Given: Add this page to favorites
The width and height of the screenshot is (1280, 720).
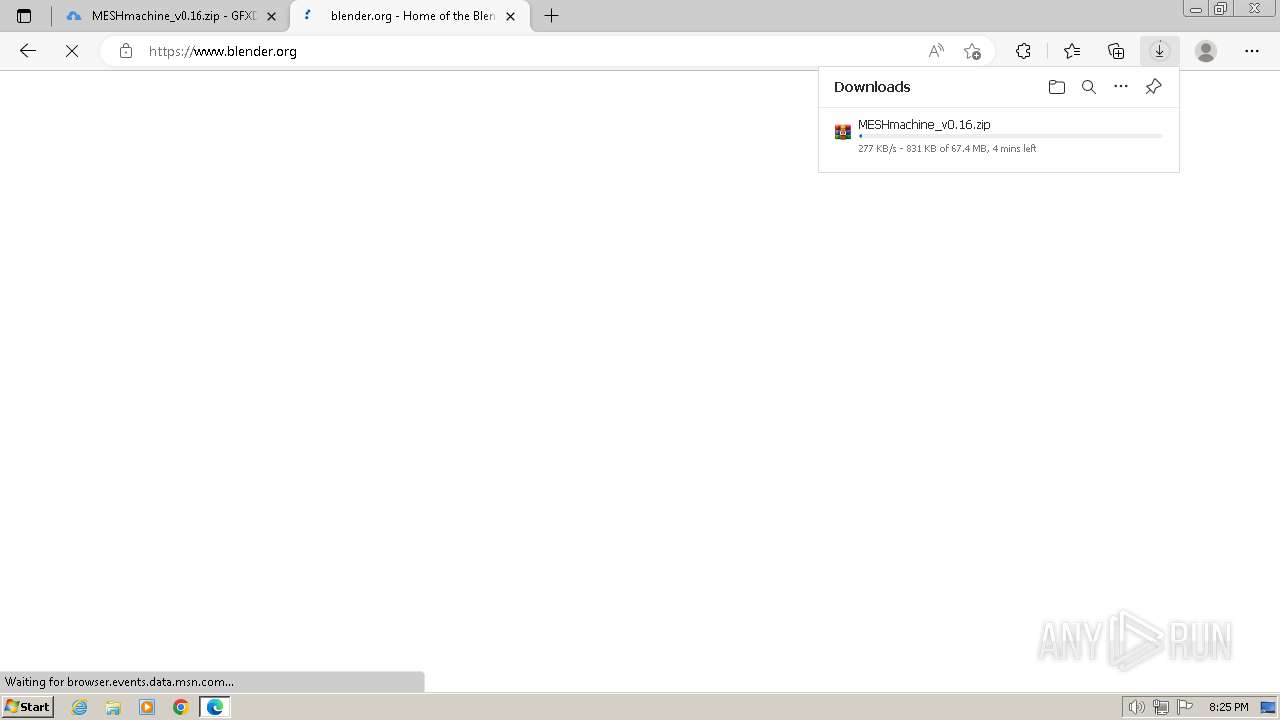Looking at the screenshot, I should pyautogui.click(x=972, y=51).
